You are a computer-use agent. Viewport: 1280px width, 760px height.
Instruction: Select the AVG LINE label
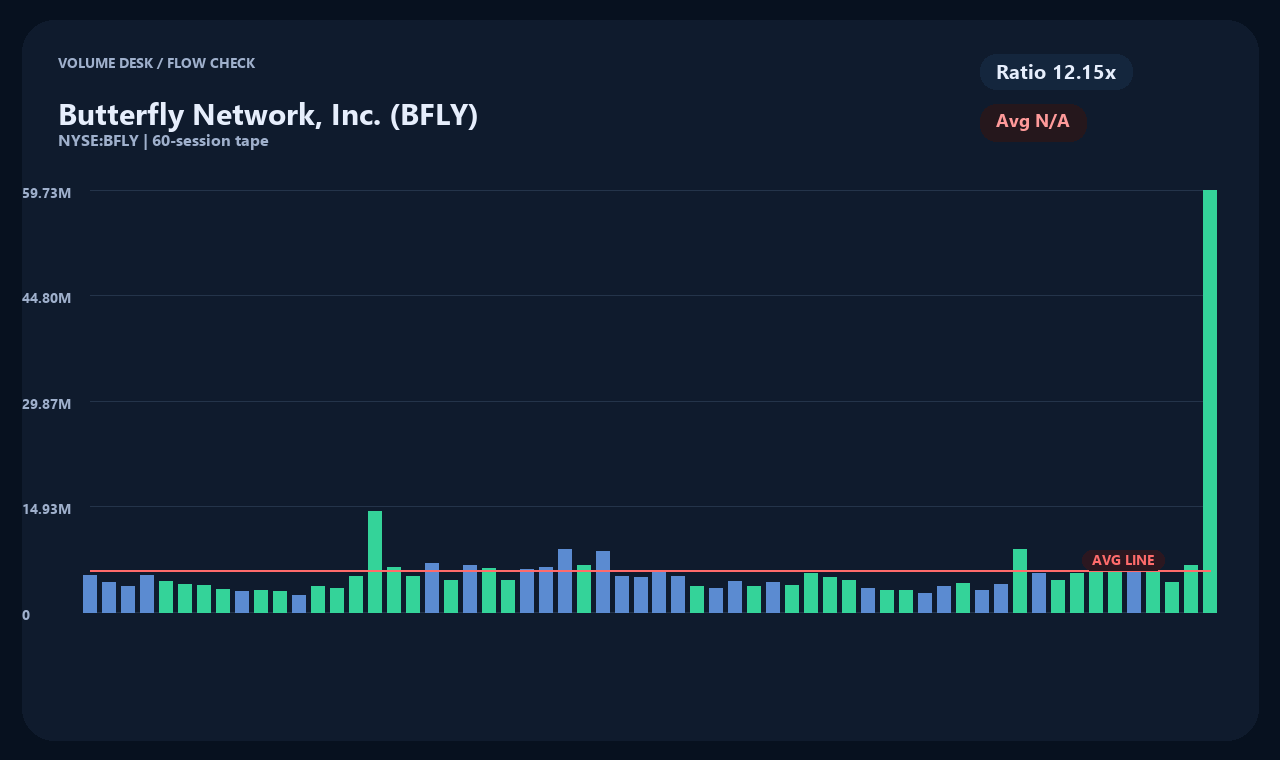(x=1123, y=560)
